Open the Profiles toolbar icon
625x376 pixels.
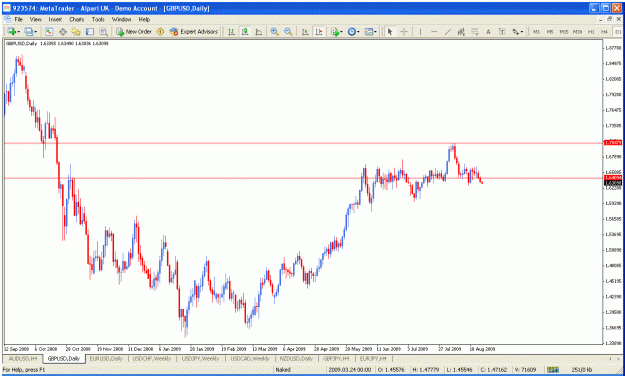point(28,31)
